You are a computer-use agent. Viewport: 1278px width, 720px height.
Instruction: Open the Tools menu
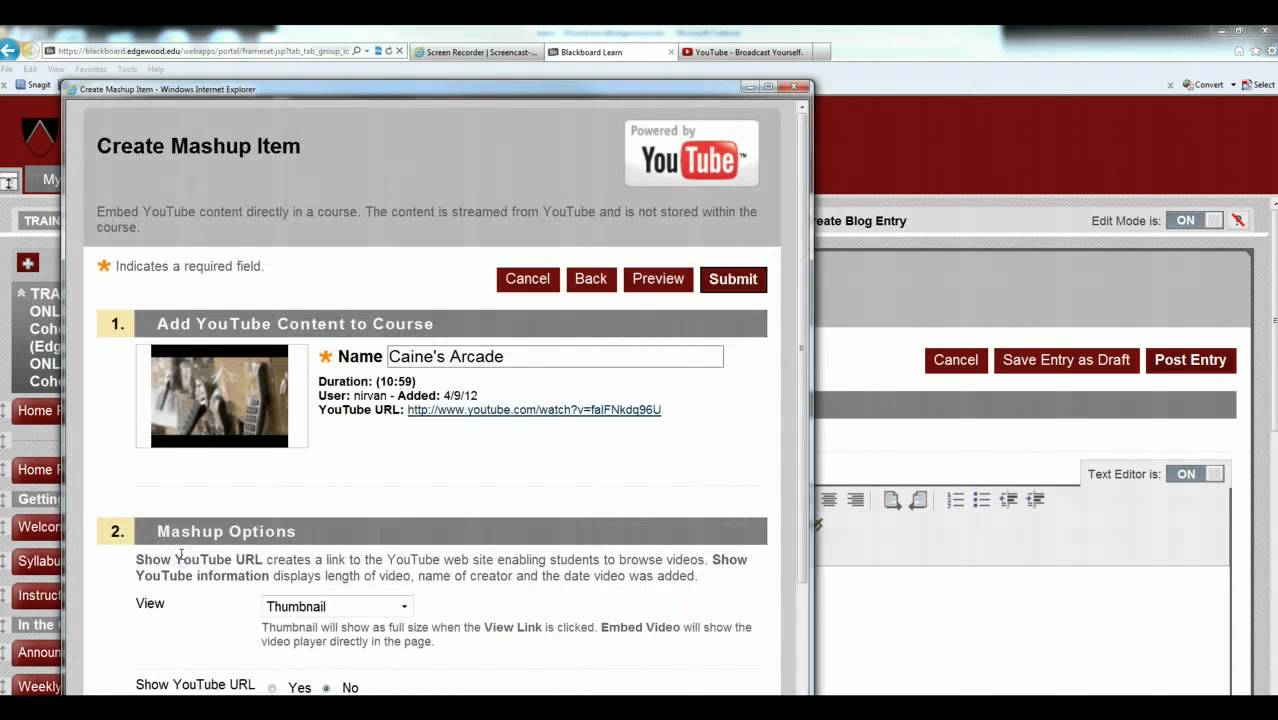127,69
